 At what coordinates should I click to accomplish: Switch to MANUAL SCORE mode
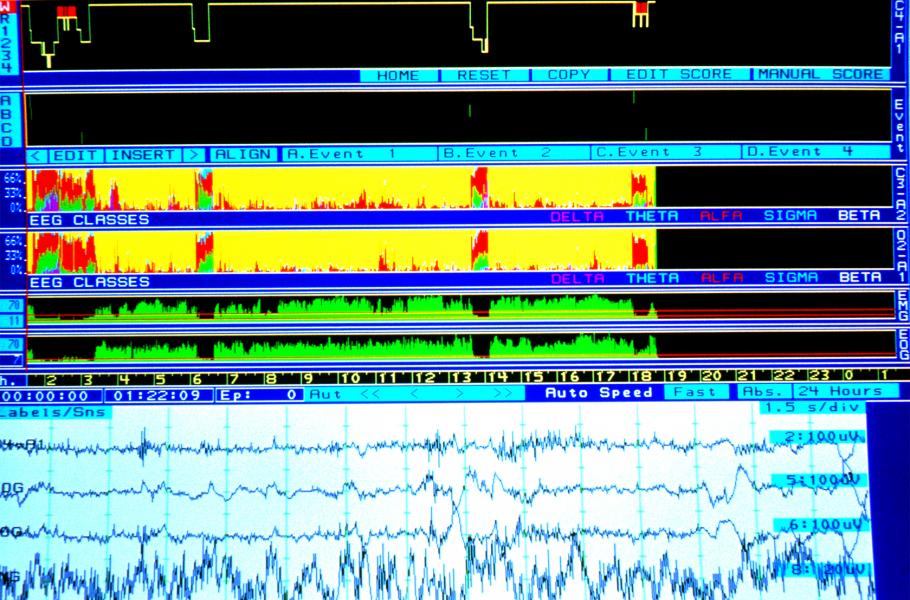[x=820, y=75]
